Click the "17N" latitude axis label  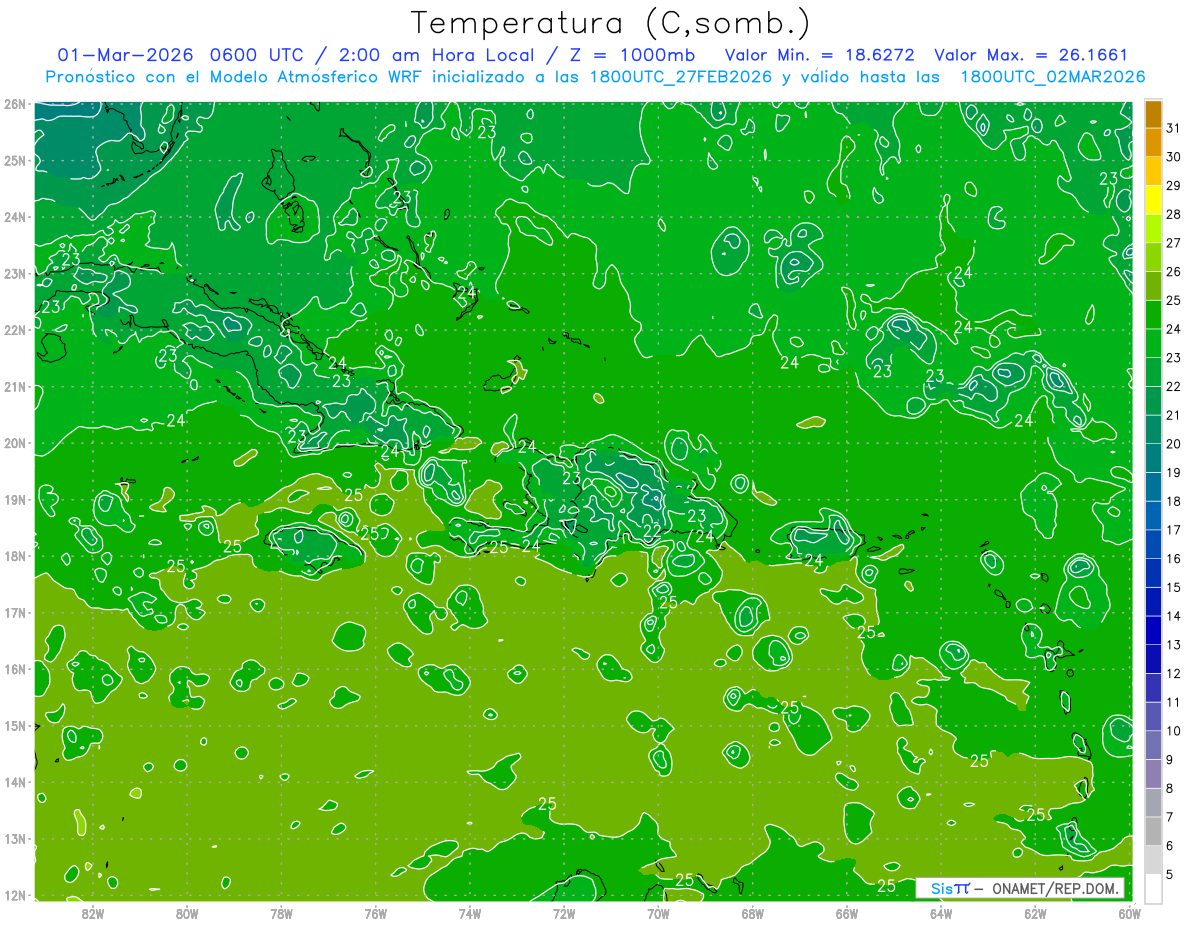click(14, 612)
